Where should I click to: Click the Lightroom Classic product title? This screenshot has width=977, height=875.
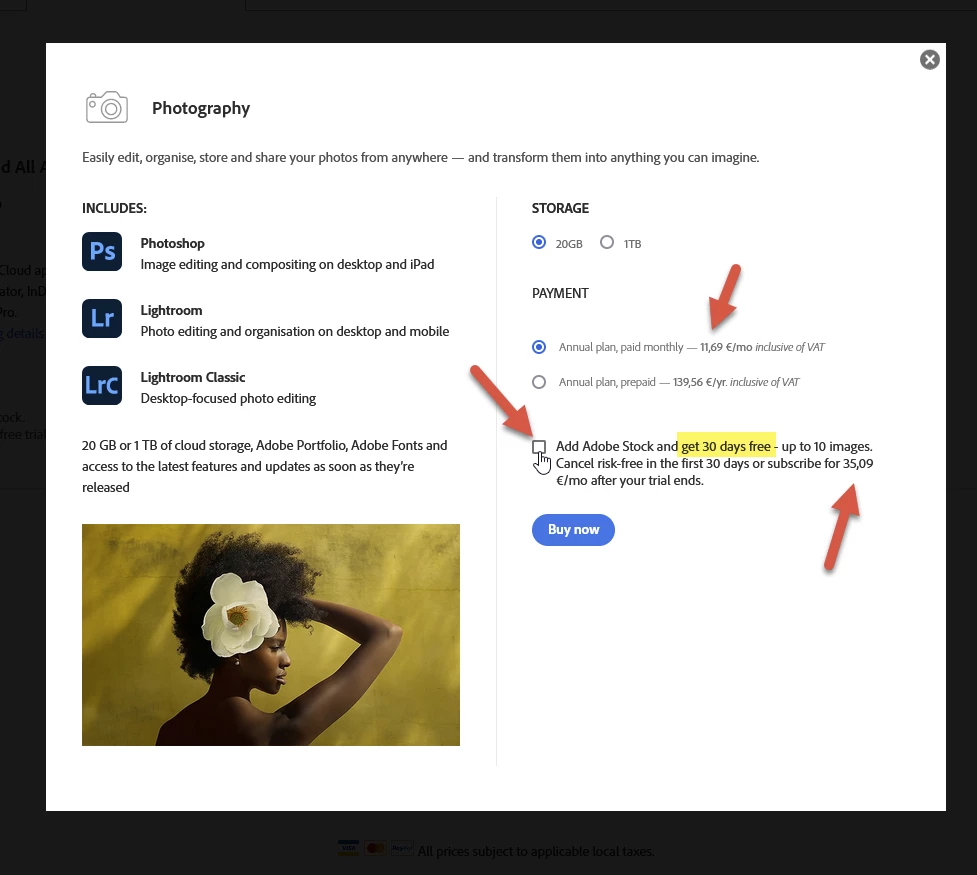[x=193, y=377]
